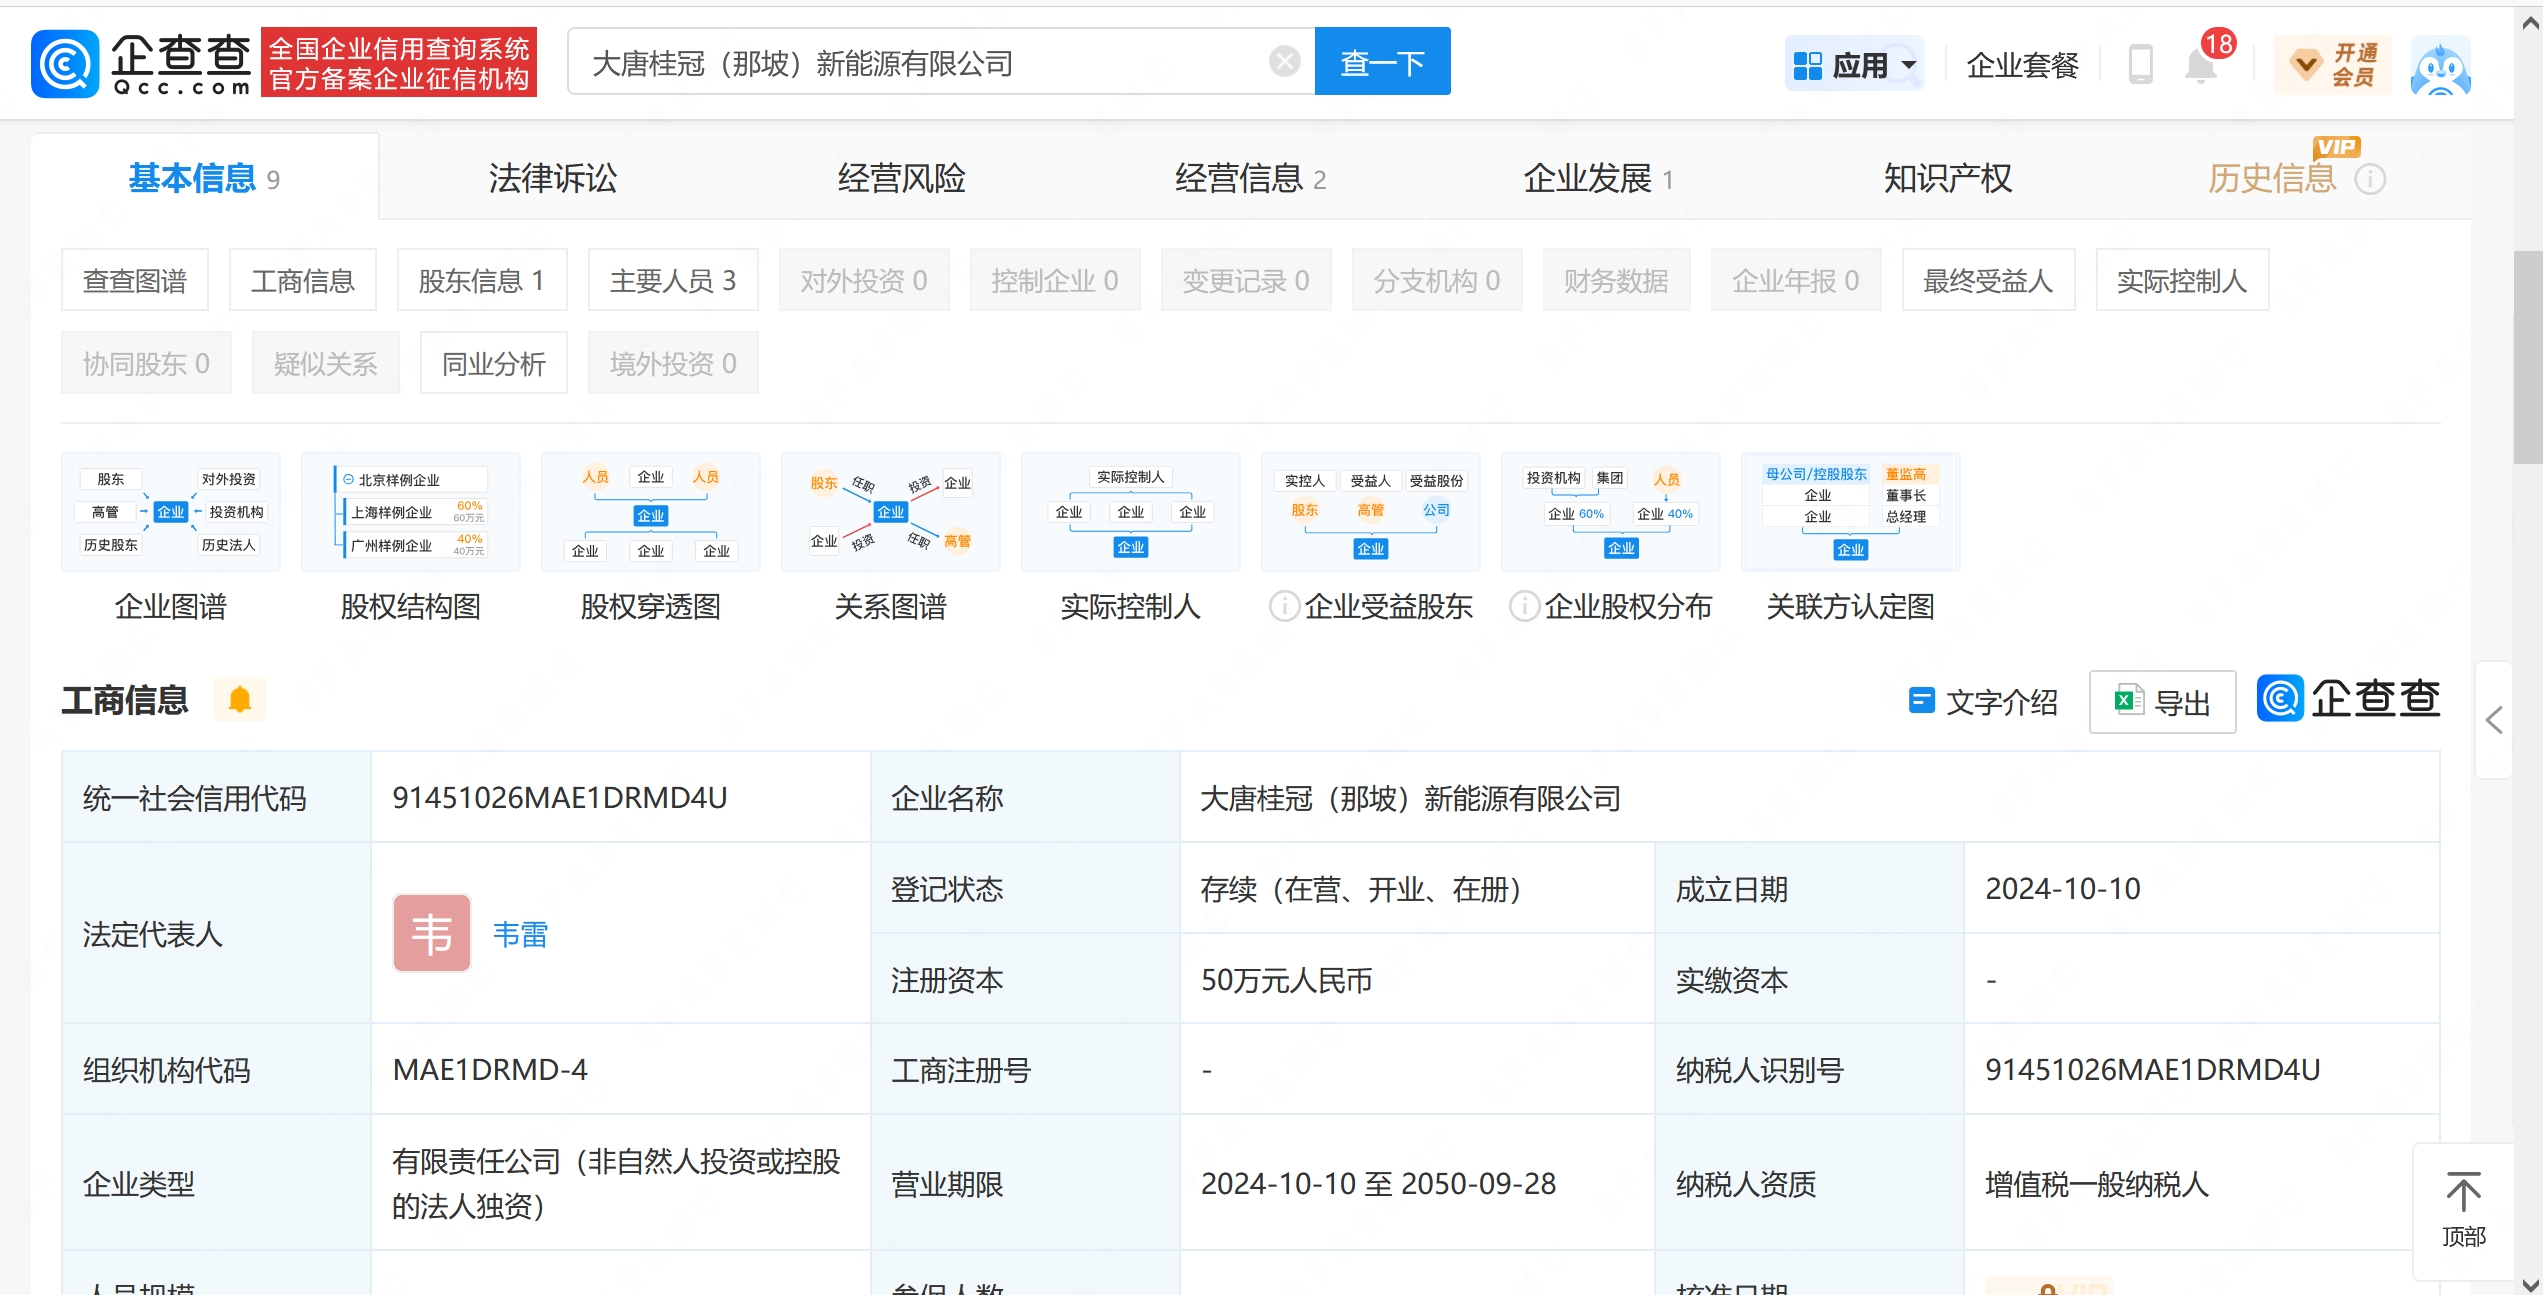Screen dimensions: 2543x1295
Task: Switch to the 经营信息 tab
Action: tap(1250, 178)
